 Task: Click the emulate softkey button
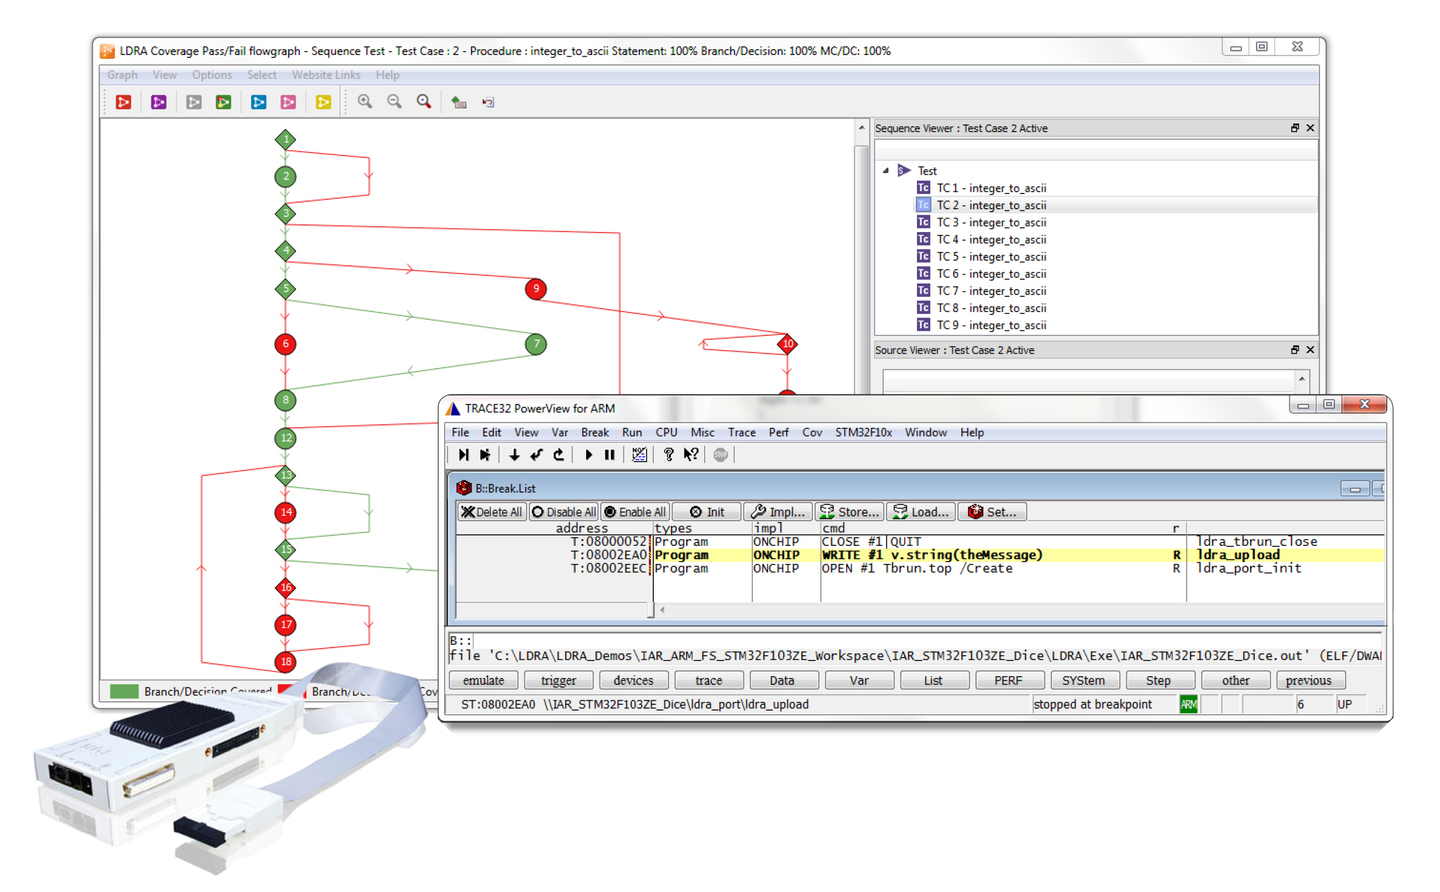484,681
